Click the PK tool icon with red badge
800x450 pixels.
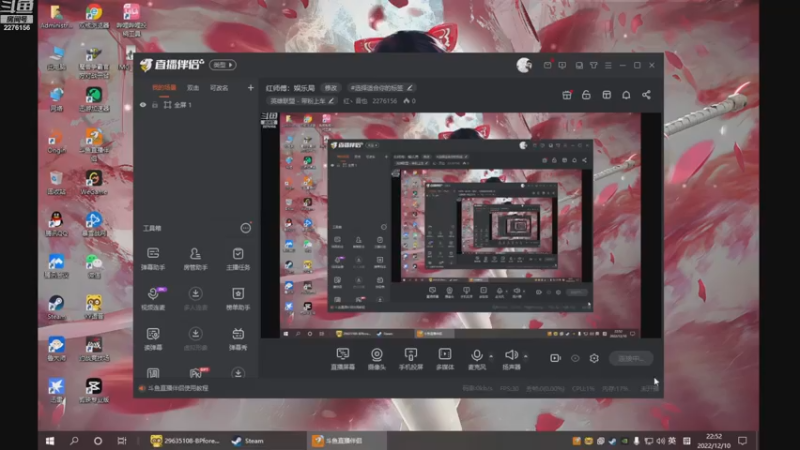[x=196, y=373]
